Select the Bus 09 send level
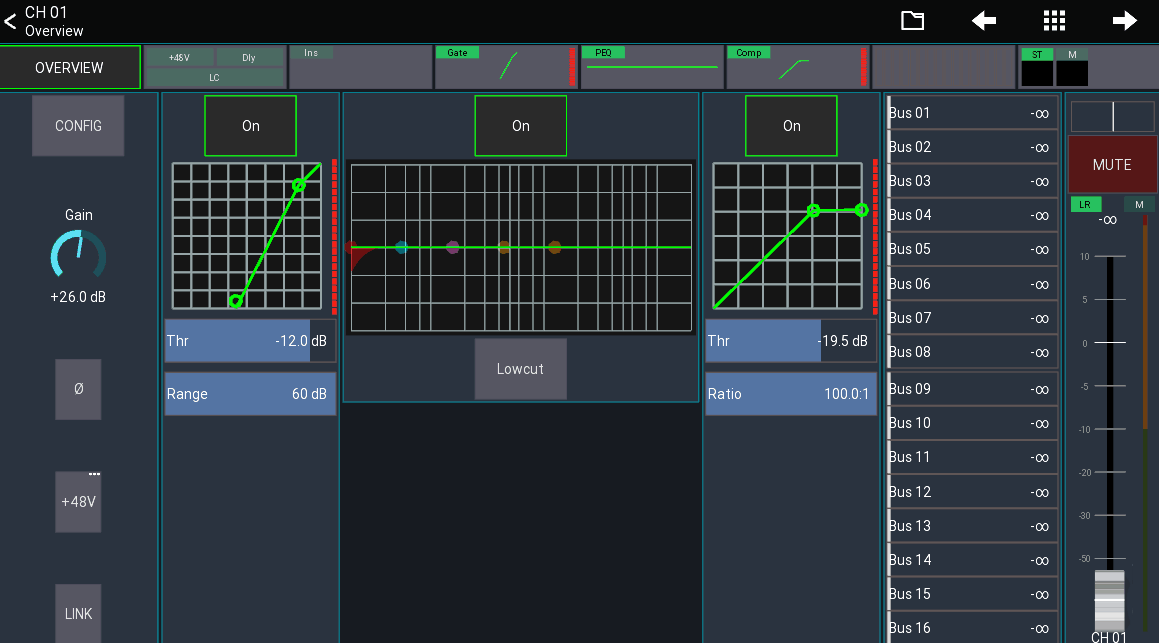The image size is (1159, 643). pyautogui.click(x=972, y=389)
